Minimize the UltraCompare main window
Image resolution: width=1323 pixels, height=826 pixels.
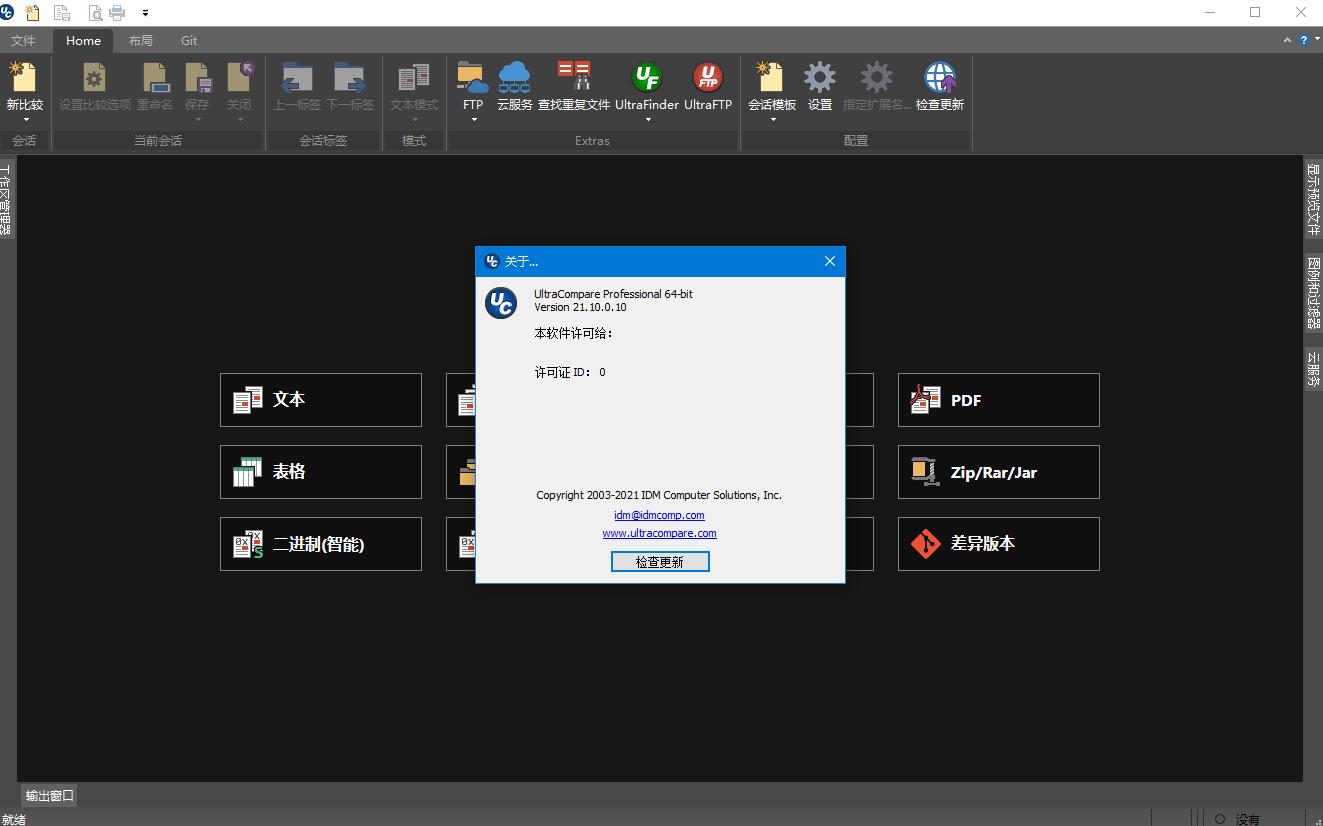click(1210, 13)
